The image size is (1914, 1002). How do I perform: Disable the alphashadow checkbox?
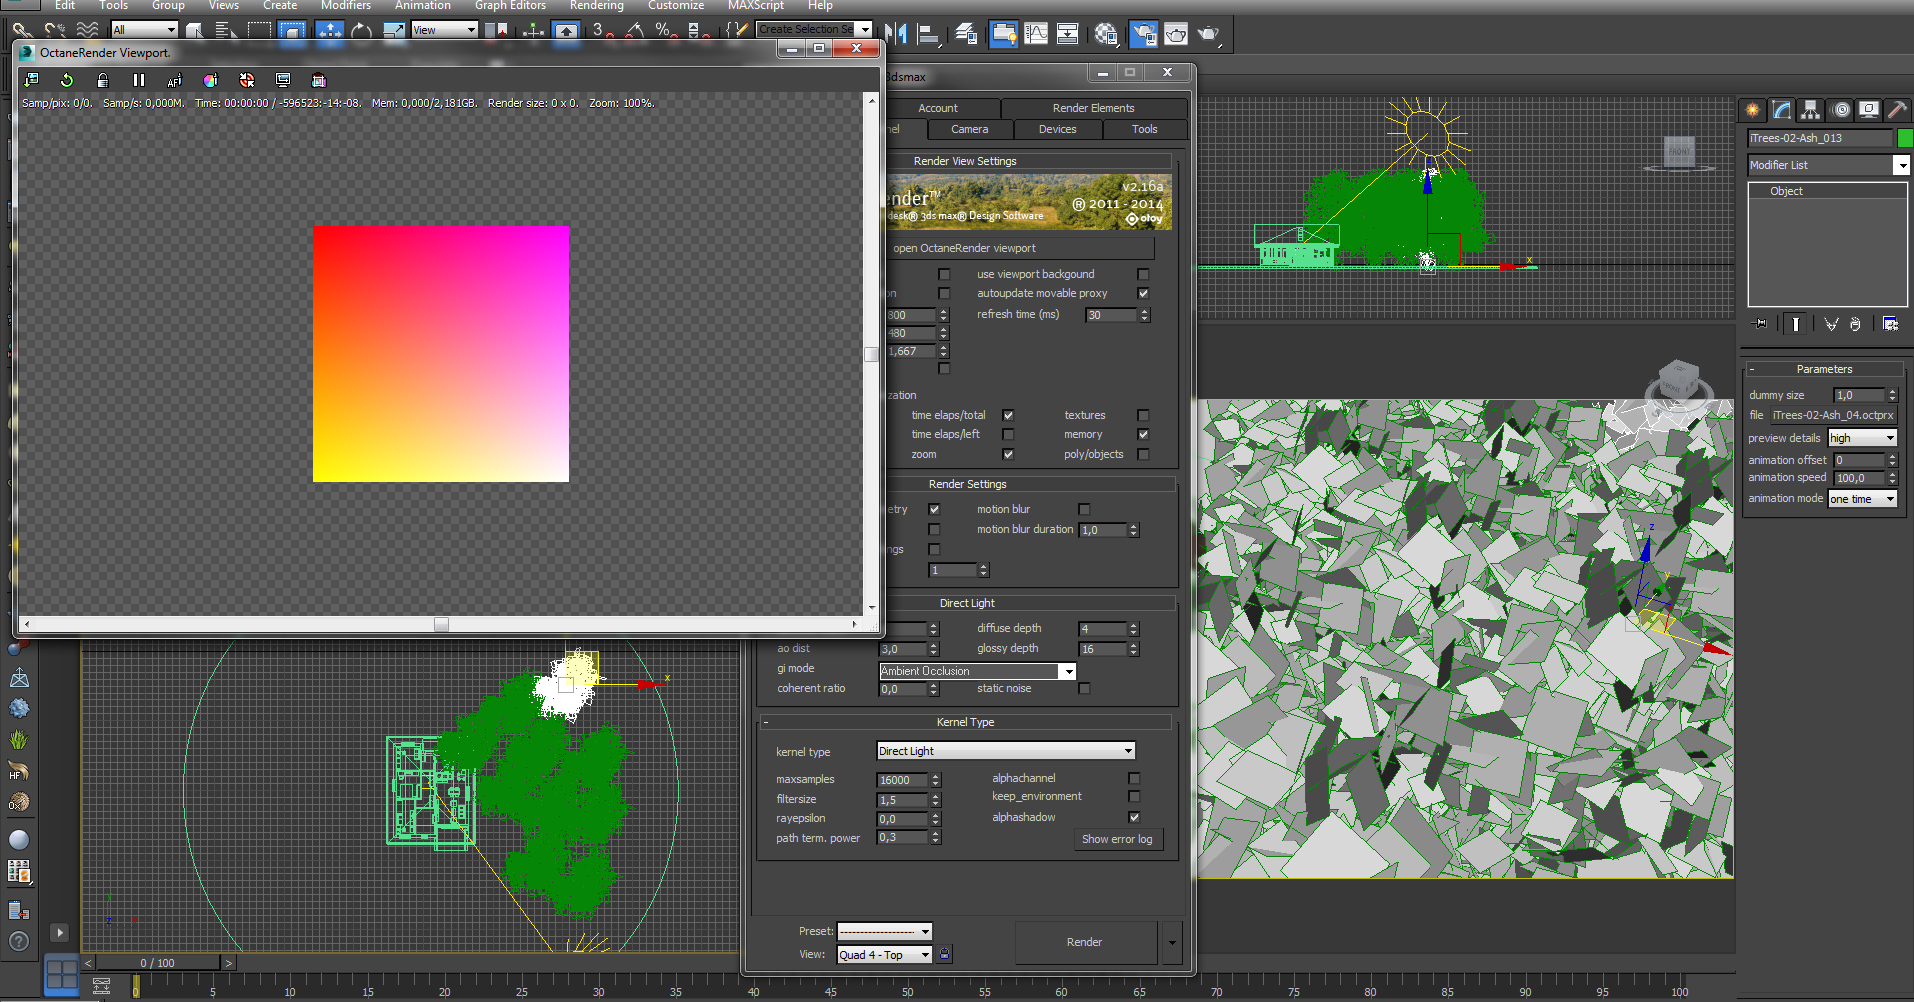tap(1134, 817)
